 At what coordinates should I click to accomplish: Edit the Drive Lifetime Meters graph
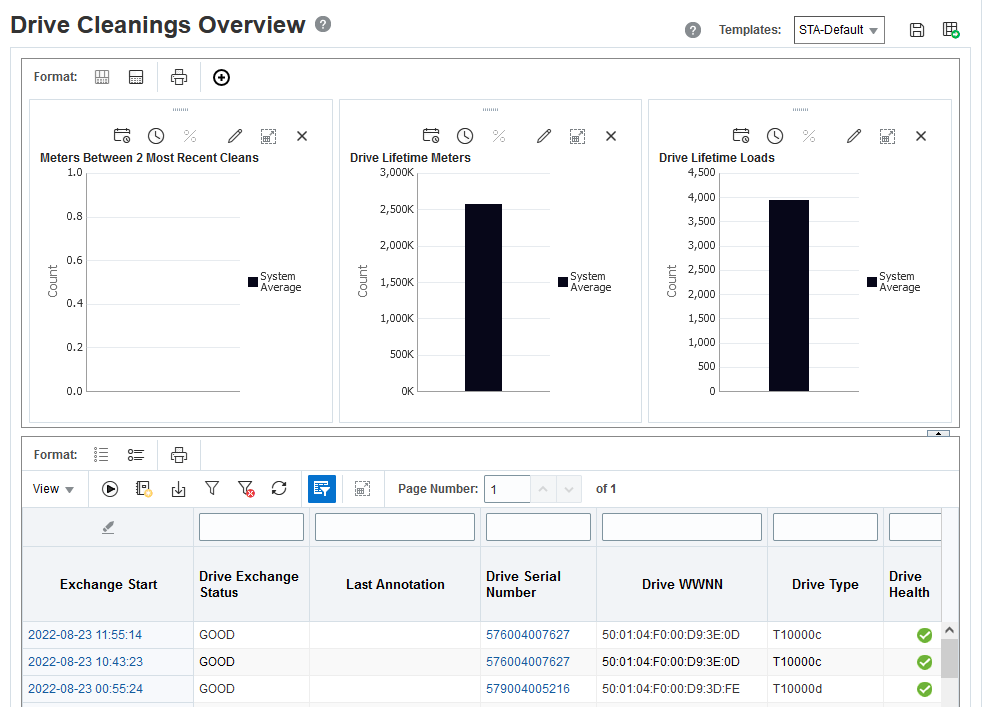[544, 136]
